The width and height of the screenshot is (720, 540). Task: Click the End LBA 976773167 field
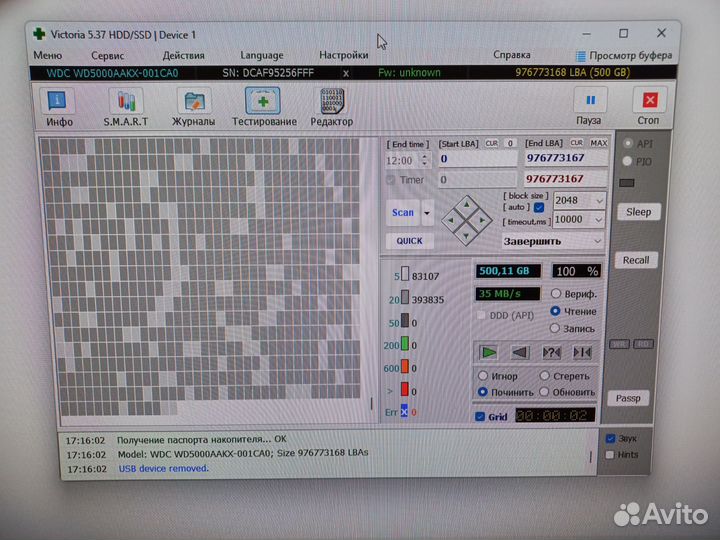[566, 158]
